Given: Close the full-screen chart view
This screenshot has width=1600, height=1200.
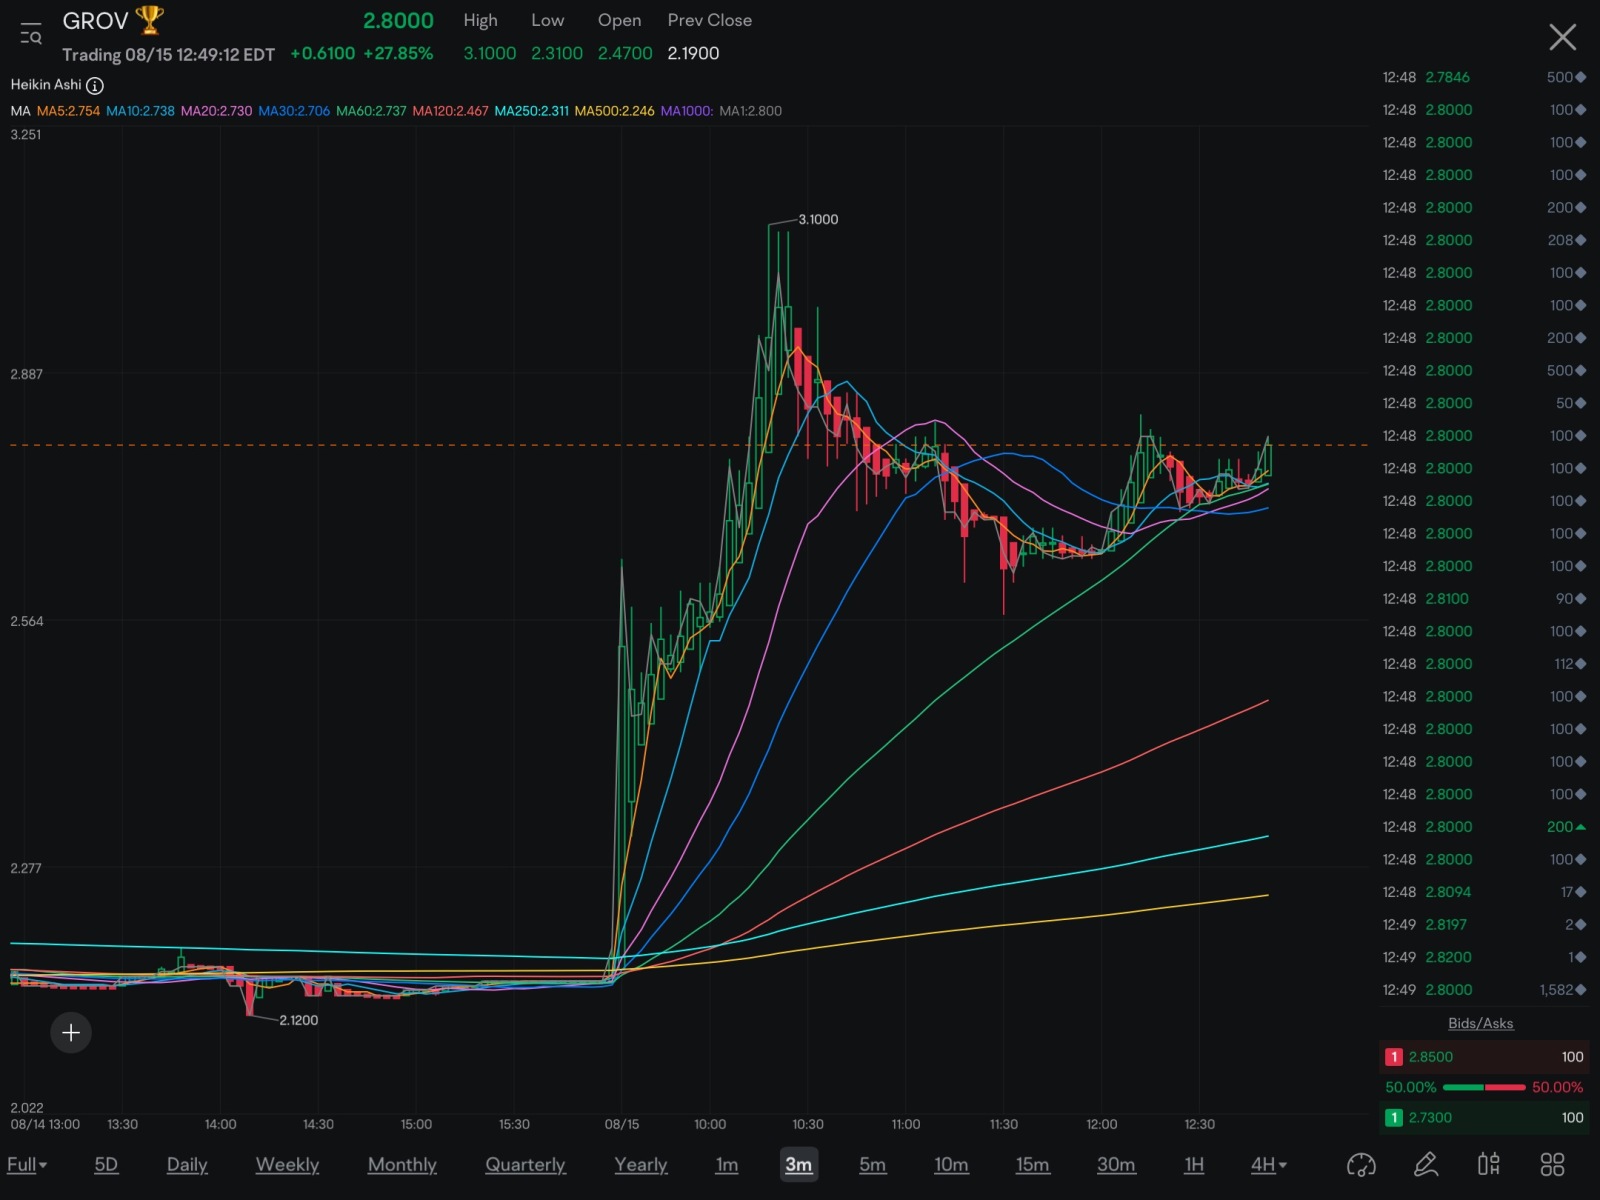Looking at the screenshot, I should 1562,38.
